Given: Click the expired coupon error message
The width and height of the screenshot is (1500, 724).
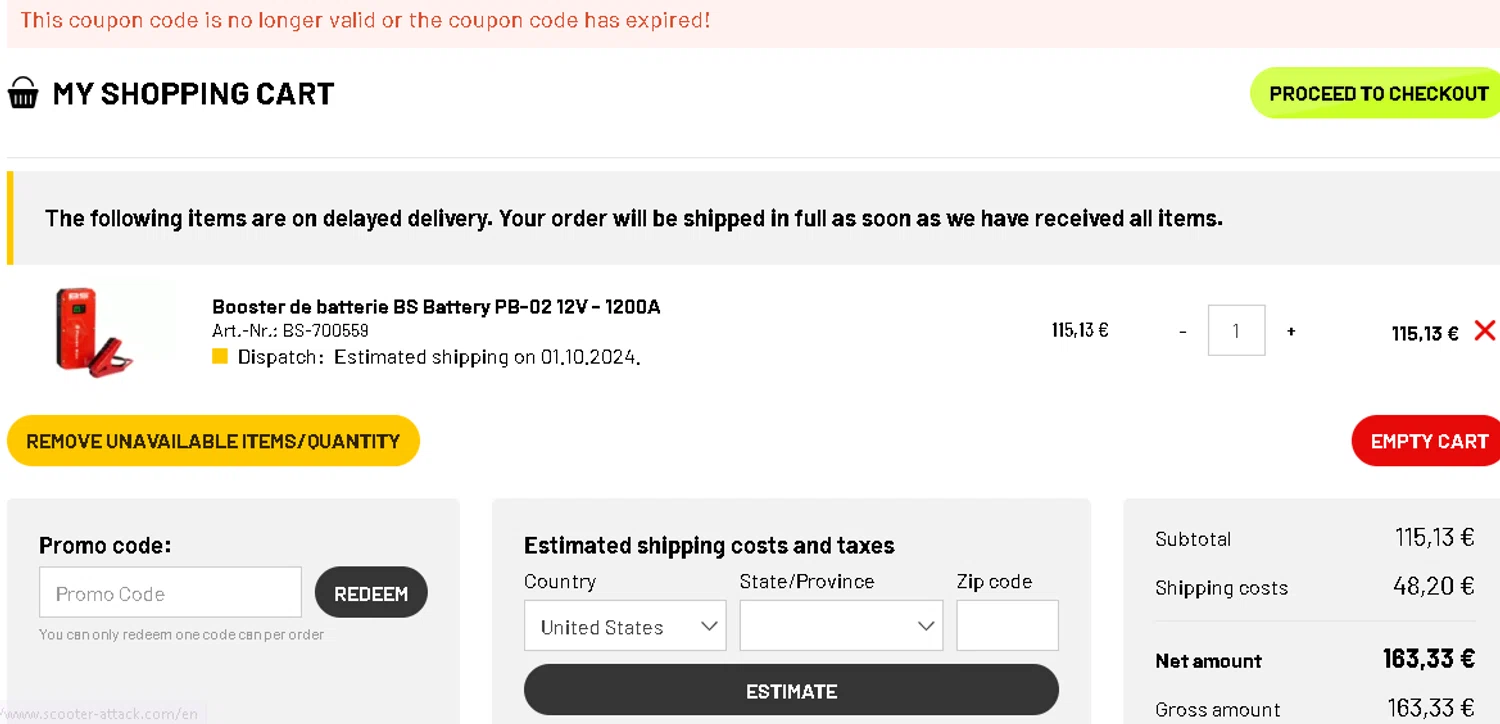Looking at the screenshot, I should [365, 20].
